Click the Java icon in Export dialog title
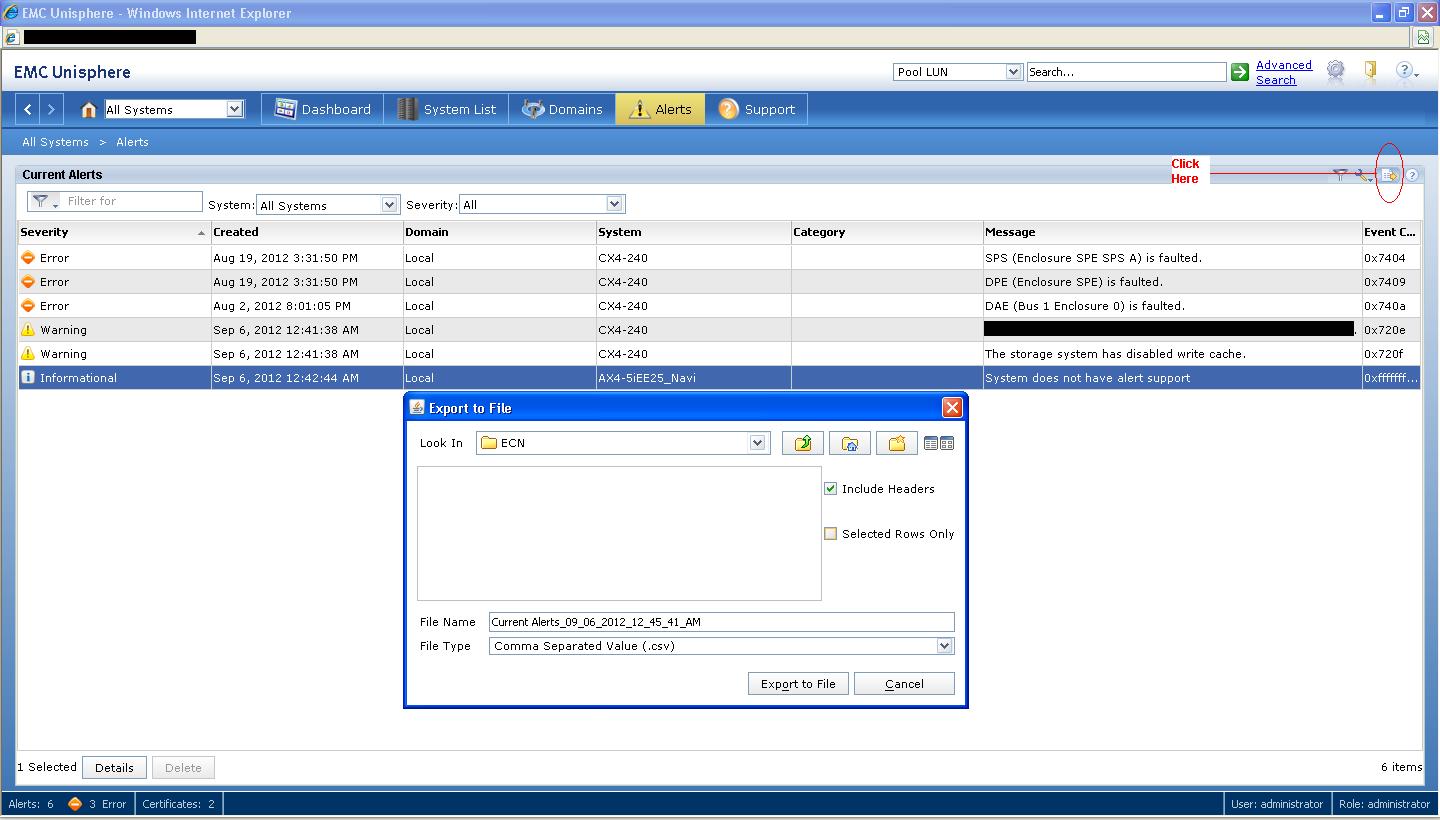 (418, 407)
